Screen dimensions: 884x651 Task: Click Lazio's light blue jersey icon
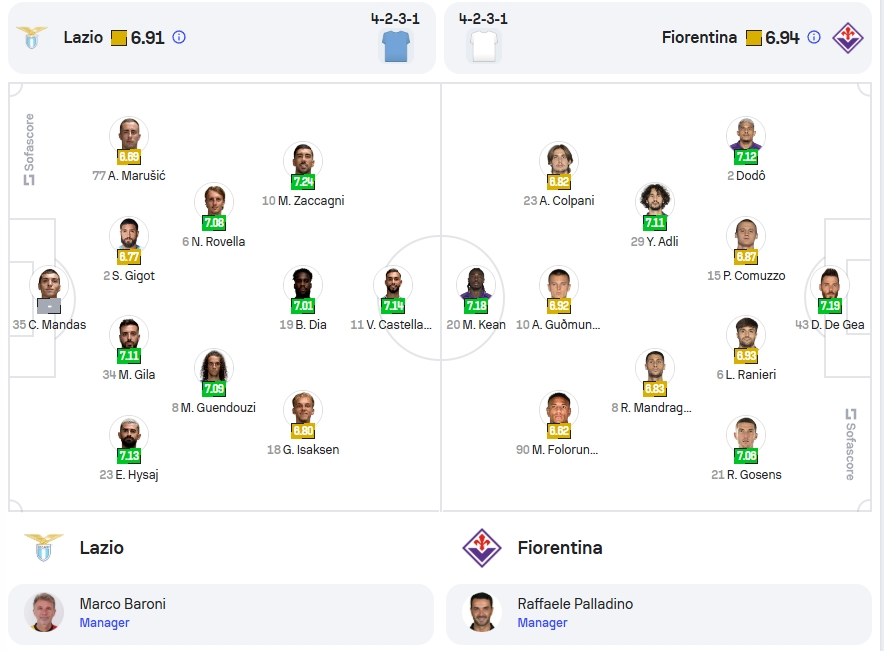(396, 46)
